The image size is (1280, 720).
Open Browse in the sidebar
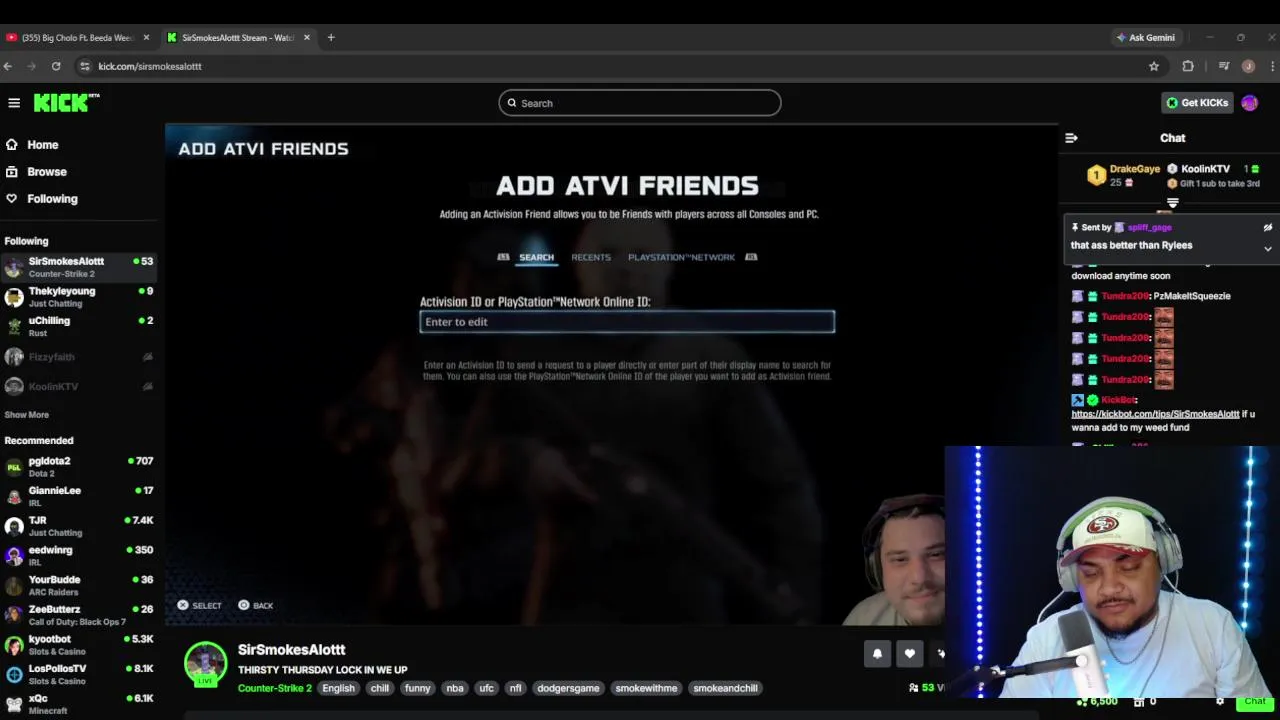(x=46, y=172)
